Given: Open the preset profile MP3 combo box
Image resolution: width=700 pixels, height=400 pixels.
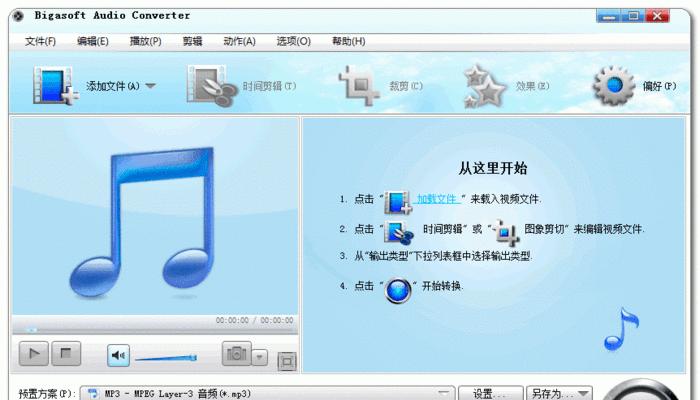Looking at the screenshot, I should click(267, 393).
